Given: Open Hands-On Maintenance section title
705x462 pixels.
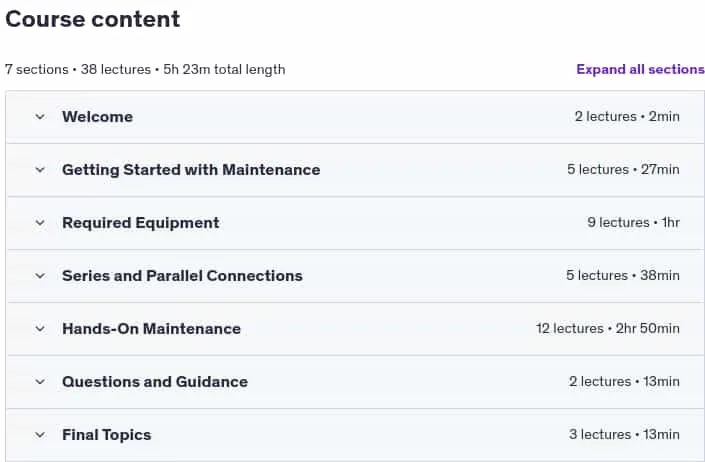Looking at the screenshot, I should click(x=152, y=329).
